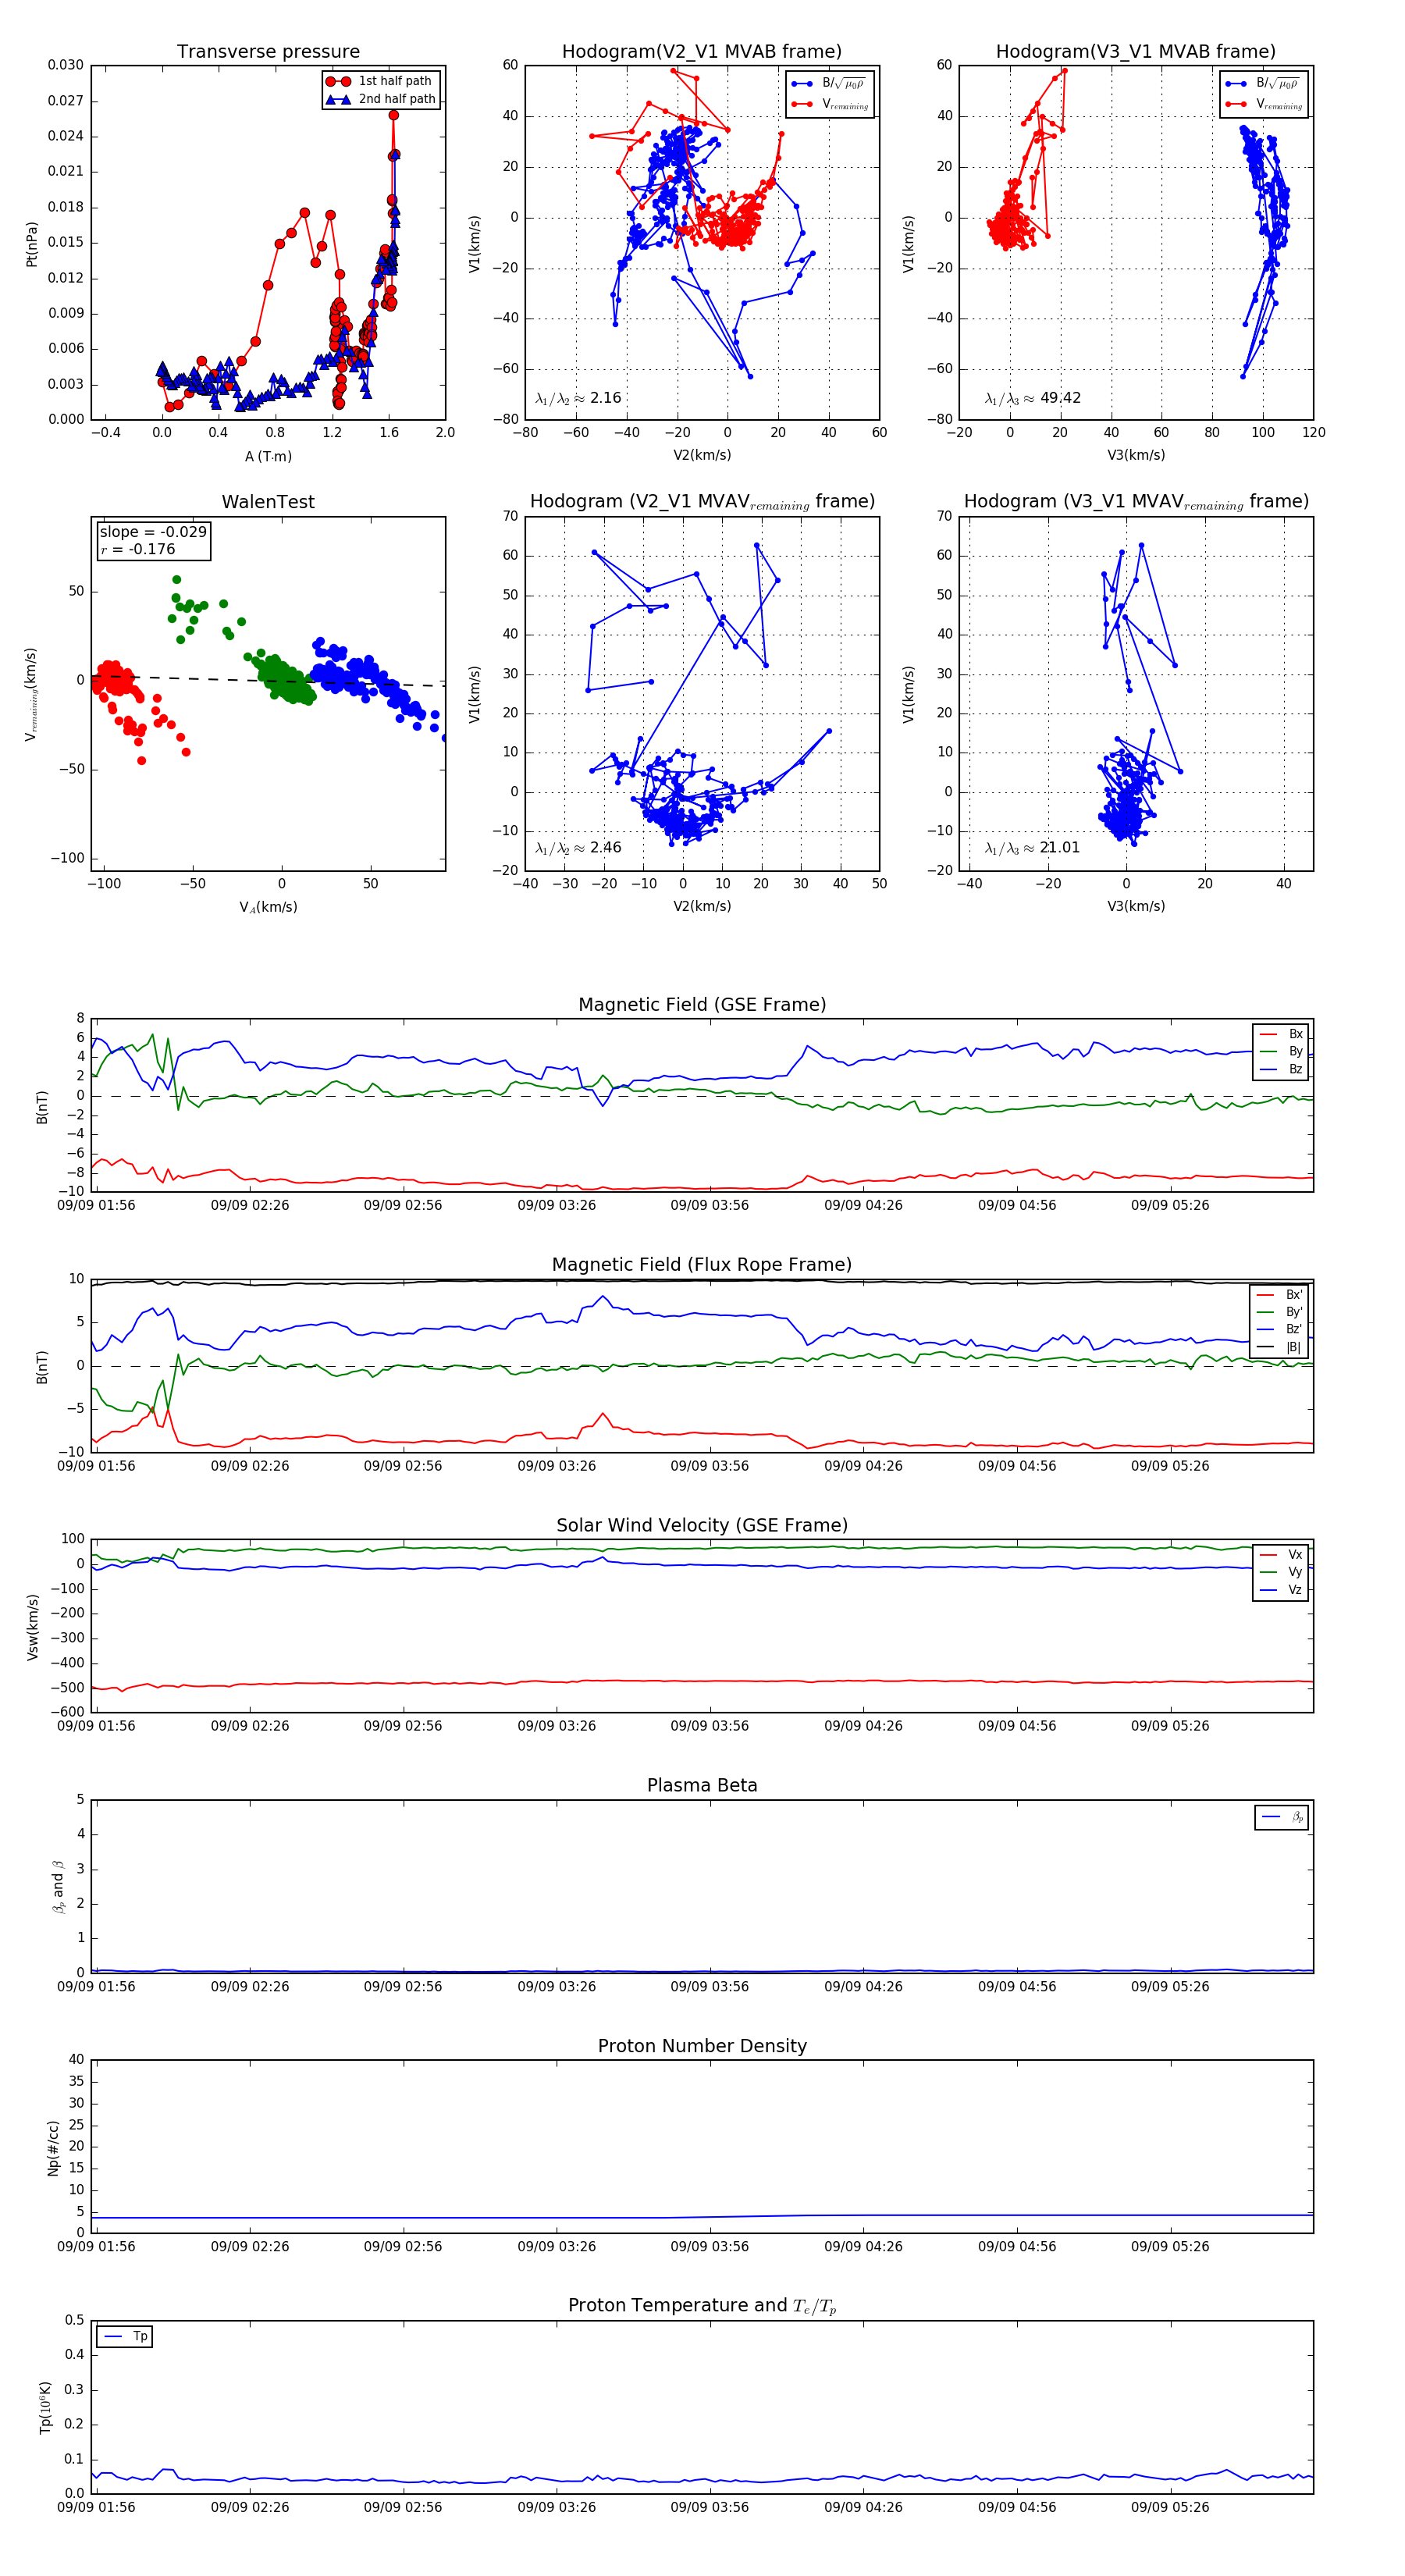The height and width of the screenshot is (2576, 1405).
Task: Select the By' legend entry in Flux Rope panel
Action: coord(1279,1312)
